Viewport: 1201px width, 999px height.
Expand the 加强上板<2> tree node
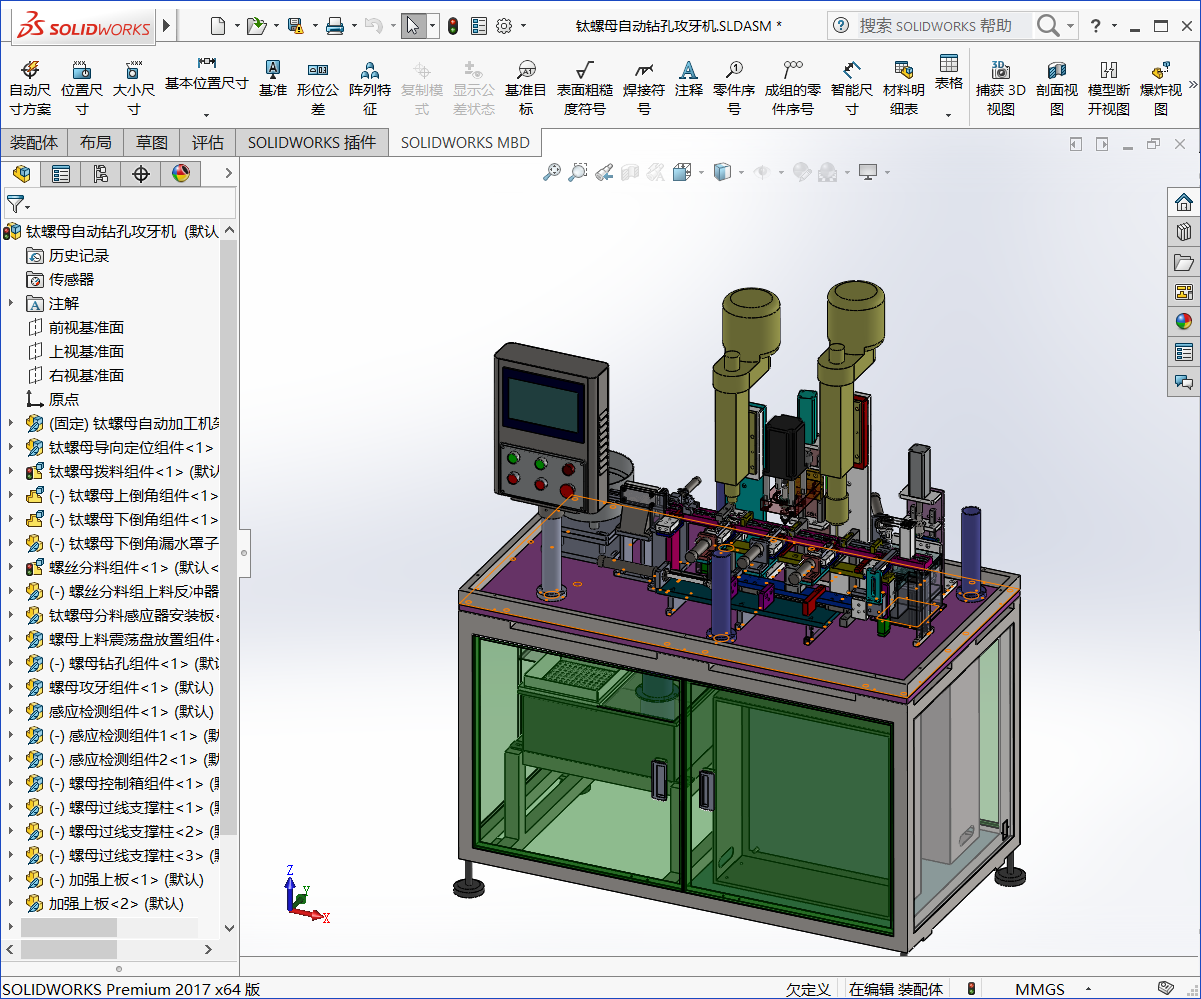[x=11, y=903]
